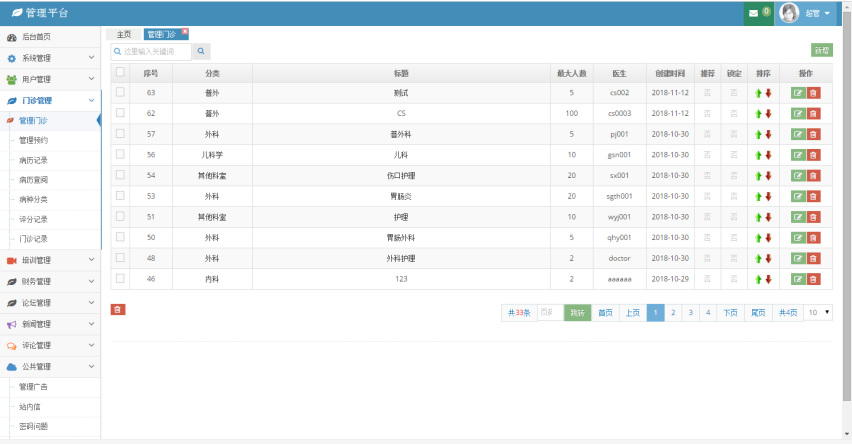Check the checkbox for row 62

(x=120, y=113)
